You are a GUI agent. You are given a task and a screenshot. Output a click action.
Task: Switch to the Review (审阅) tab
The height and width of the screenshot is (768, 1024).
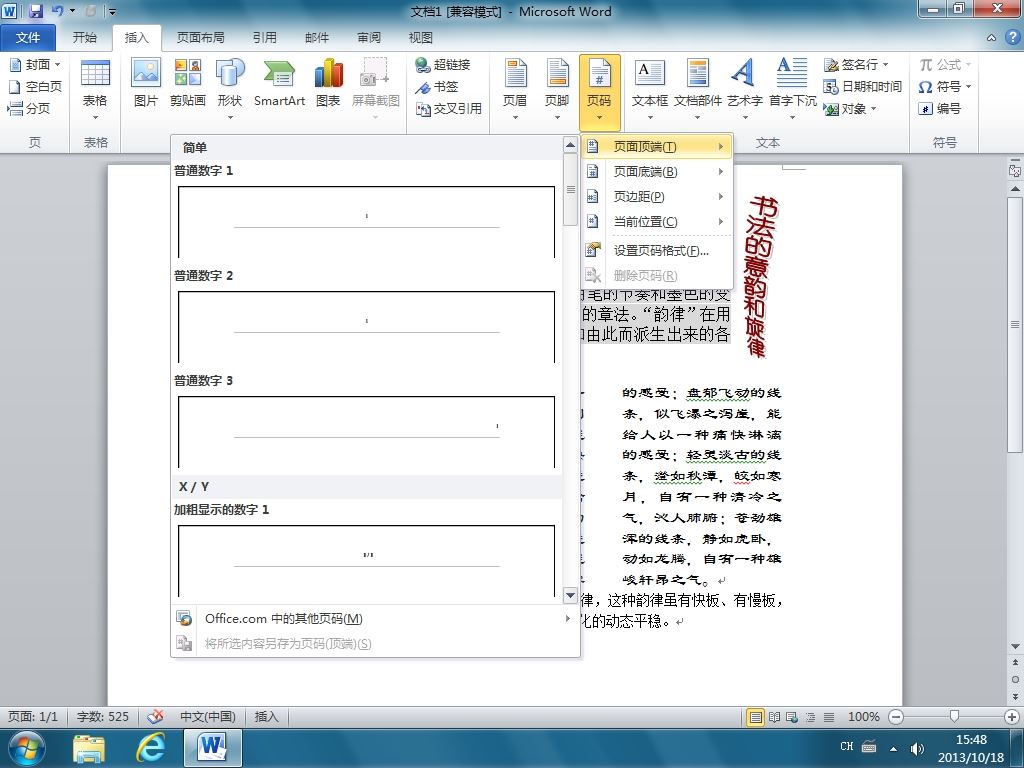tap(369, 38)
